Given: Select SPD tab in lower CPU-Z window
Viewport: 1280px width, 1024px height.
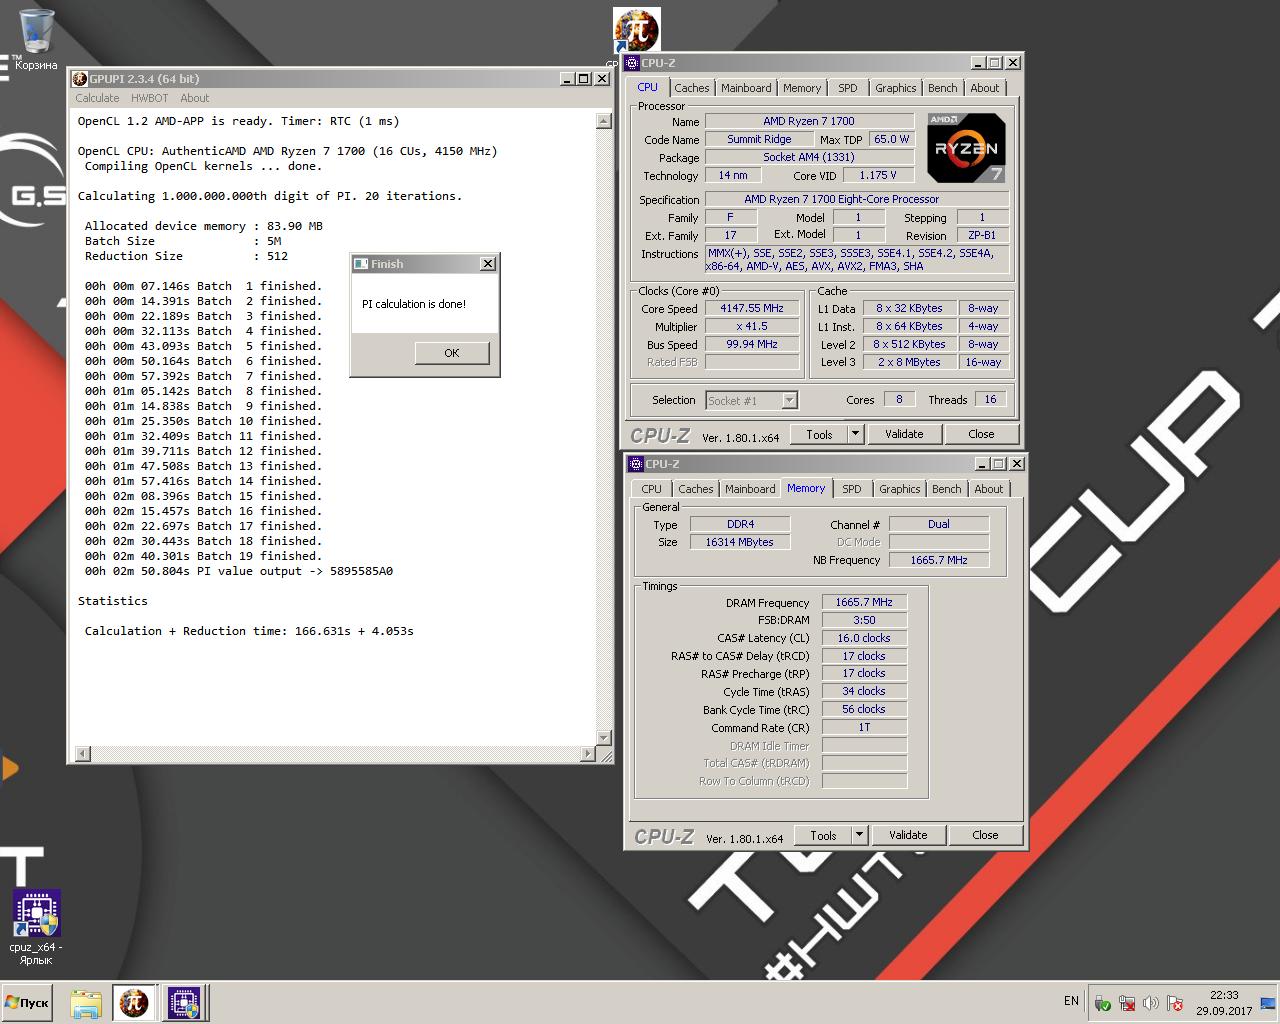Looking at the screenshot, I should pyautogui.click(x=852, y=489).
